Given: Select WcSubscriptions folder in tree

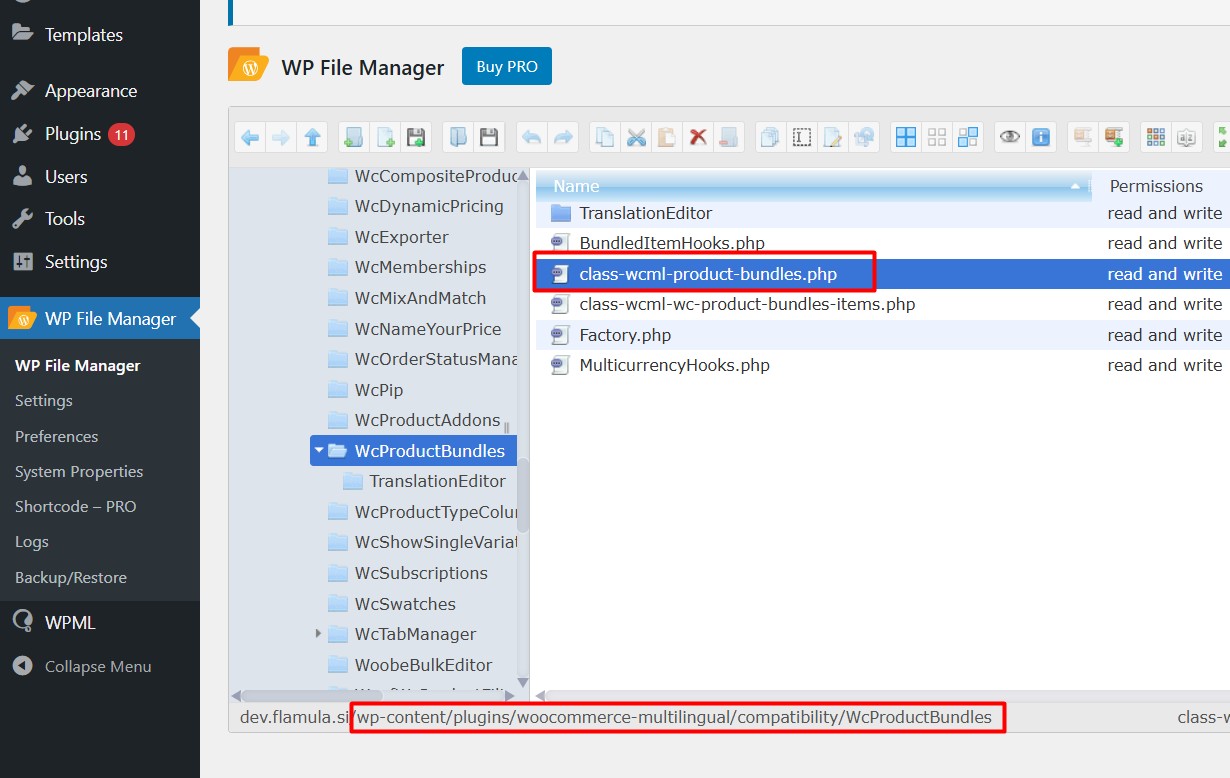Looking at the screenshot, I should click(421, 573).
